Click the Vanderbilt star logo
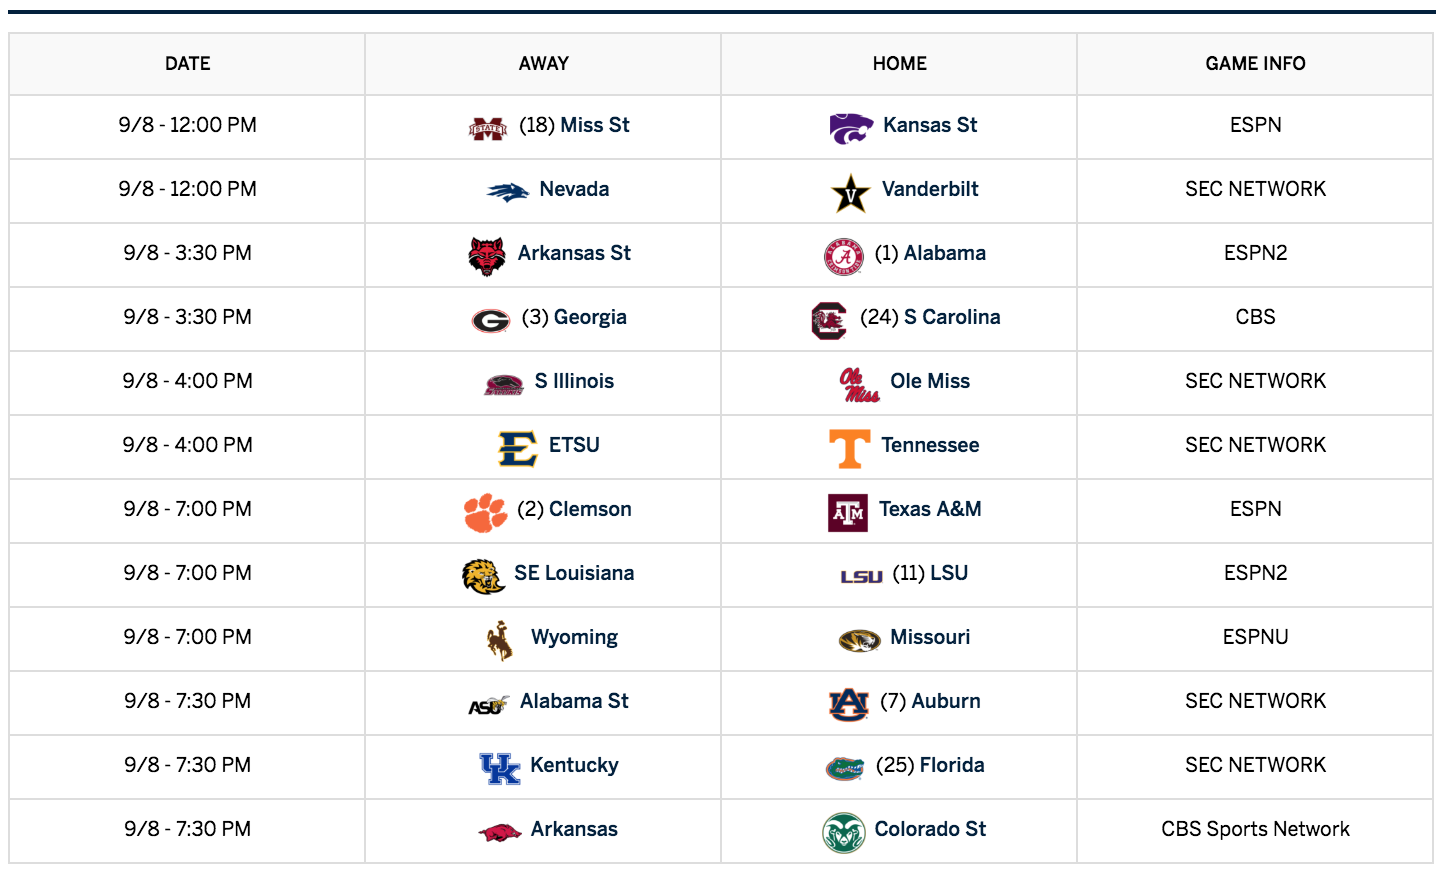1452x882 pixels. [851, 193]
